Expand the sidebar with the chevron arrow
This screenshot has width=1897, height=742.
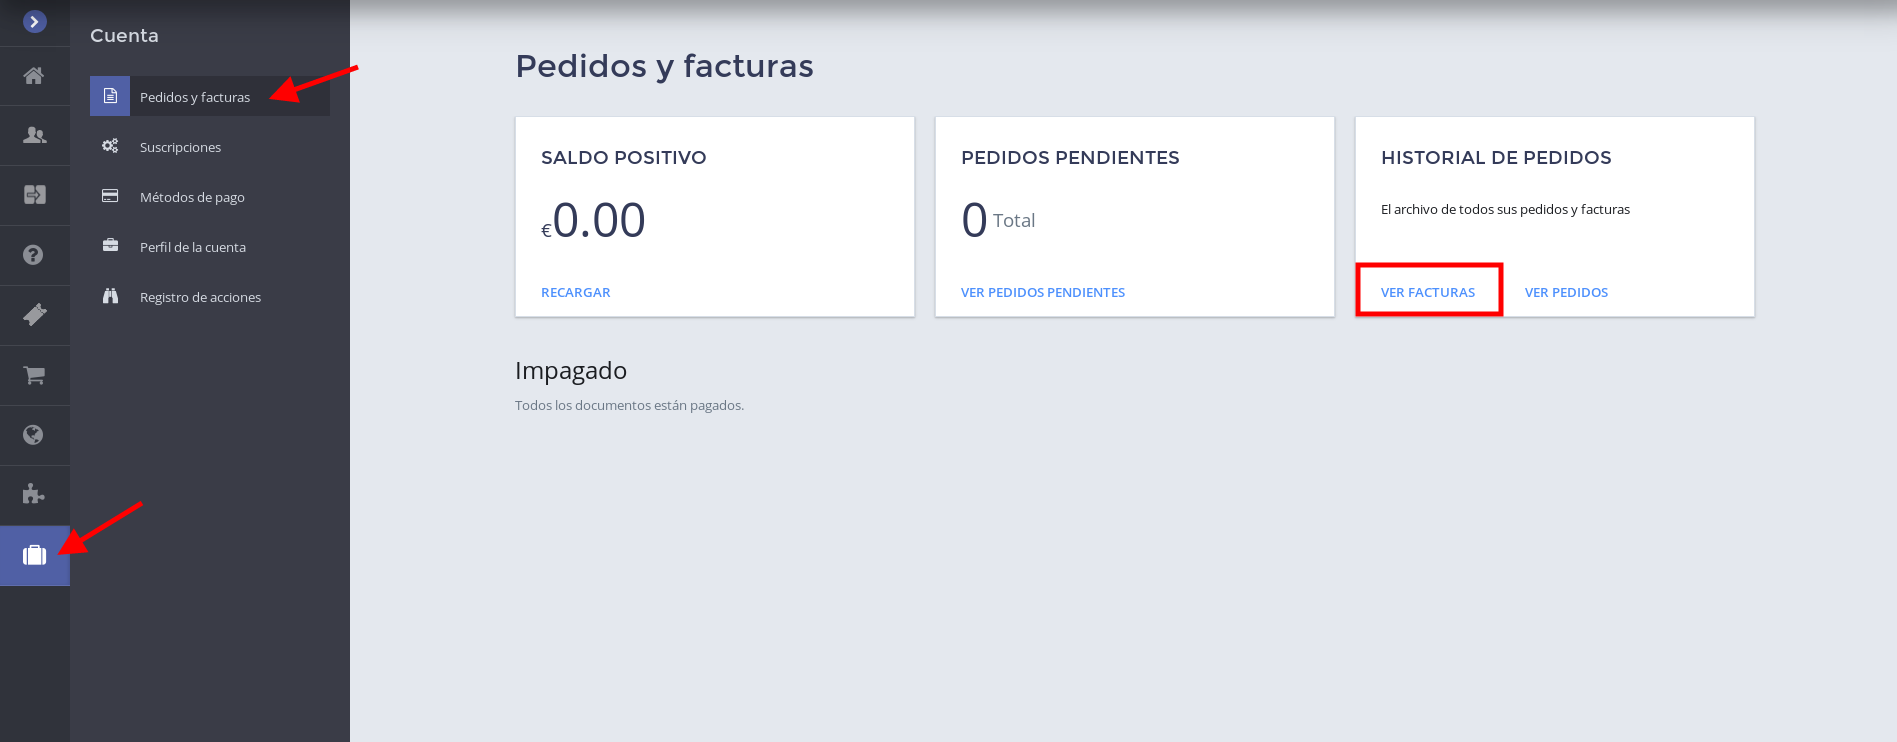coord(34,21)
